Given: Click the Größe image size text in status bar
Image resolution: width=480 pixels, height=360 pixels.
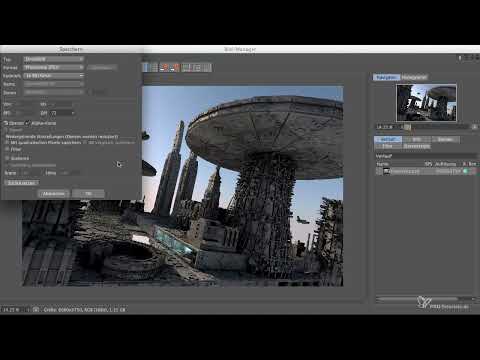Looking at the screenshot, I should point(85,310).
